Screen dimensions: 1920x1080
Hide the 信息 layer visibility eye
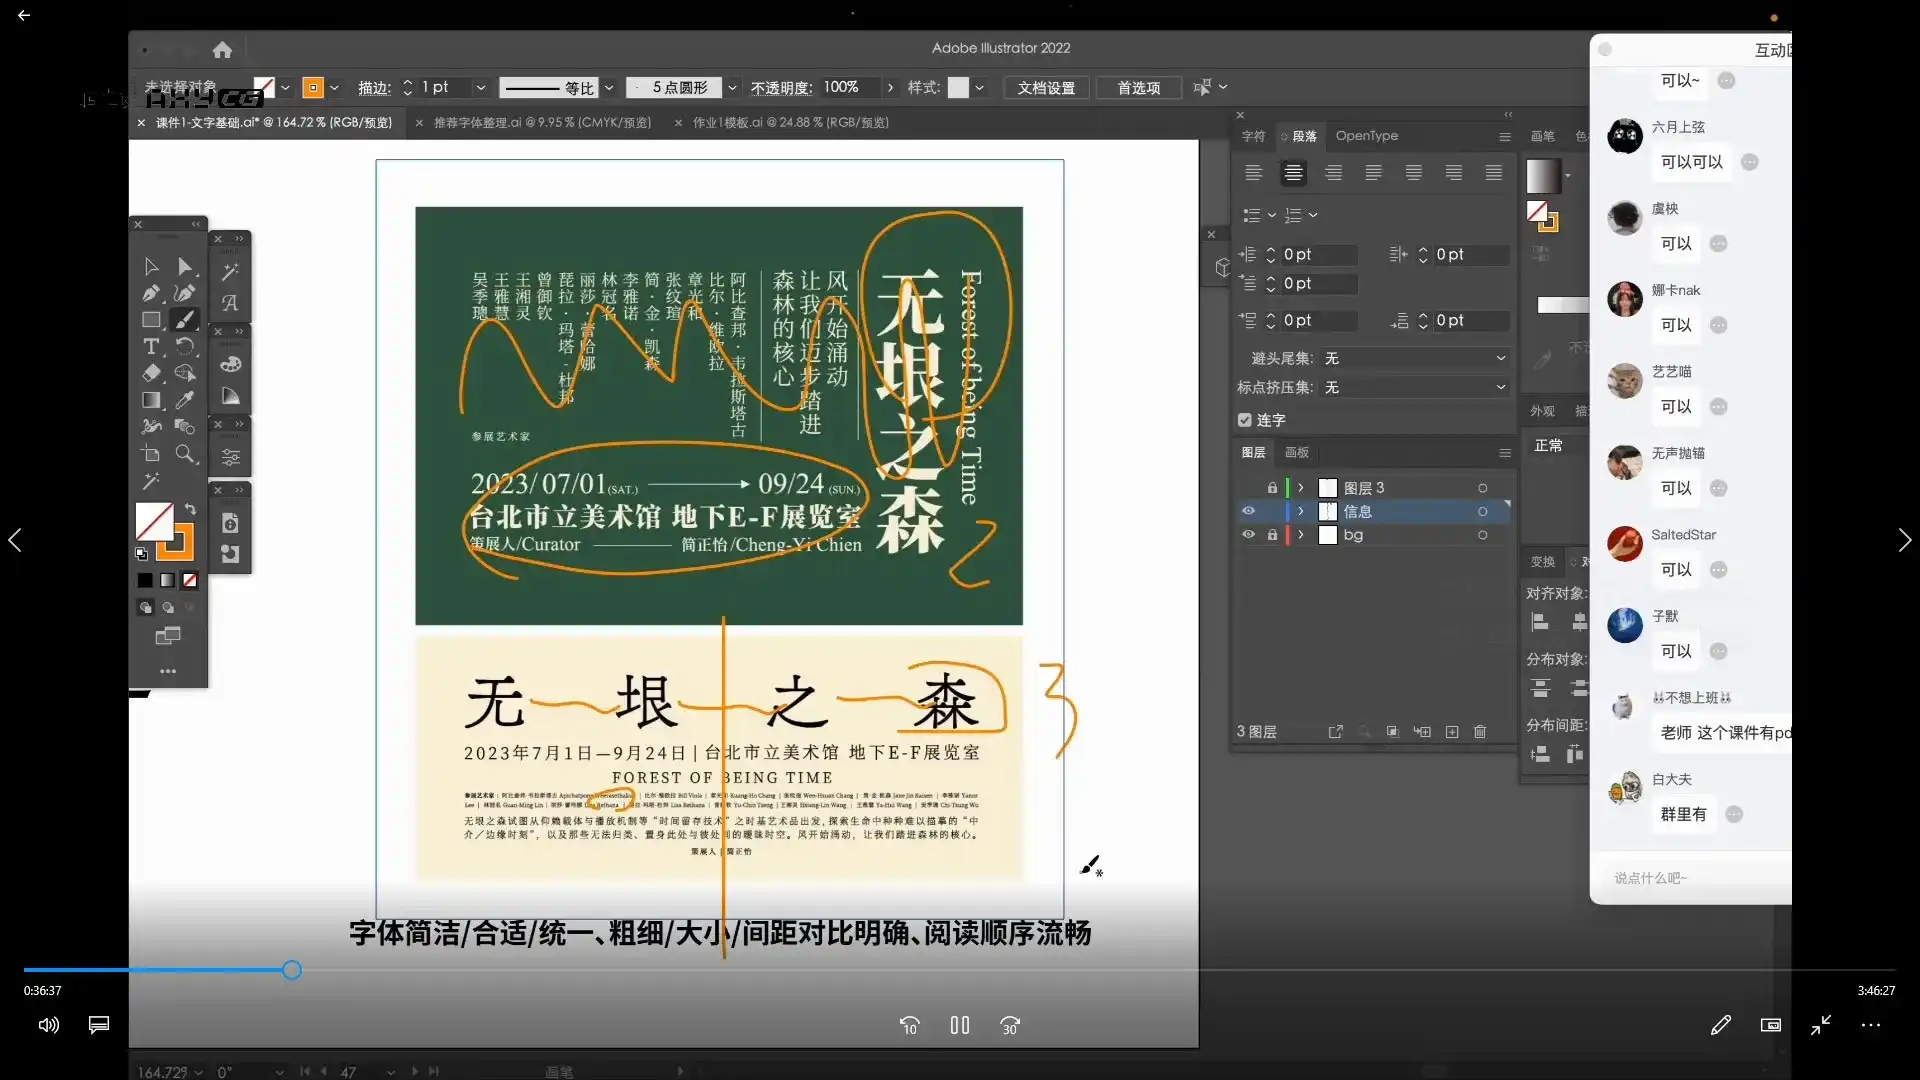coord(1248,511)
